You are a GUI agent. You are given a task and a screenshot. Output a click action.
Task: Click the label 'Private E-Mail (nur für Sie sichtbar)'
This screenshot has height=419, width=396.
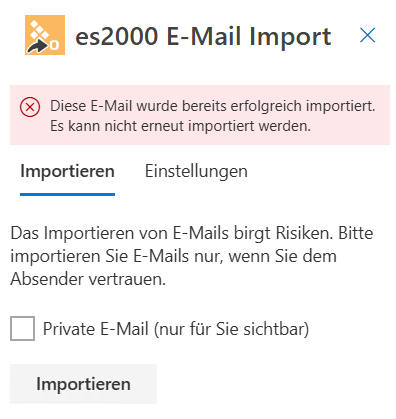[x=176, y=329]
